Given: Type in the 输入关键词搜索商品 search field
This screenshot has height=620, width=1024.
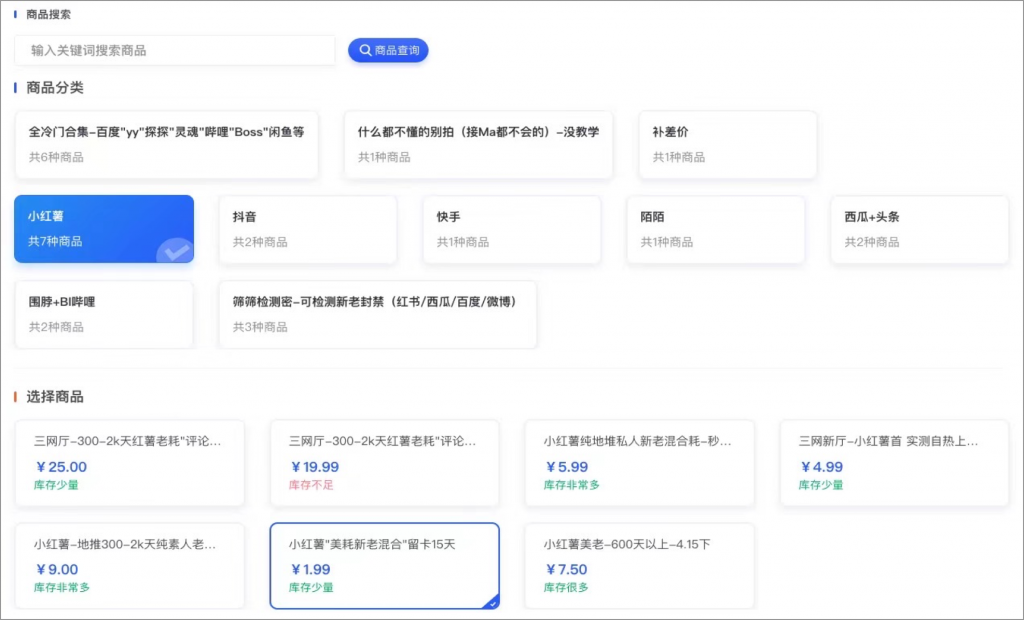Looking at the screenshot, I should pyautogui.click(x=175, y=50).
